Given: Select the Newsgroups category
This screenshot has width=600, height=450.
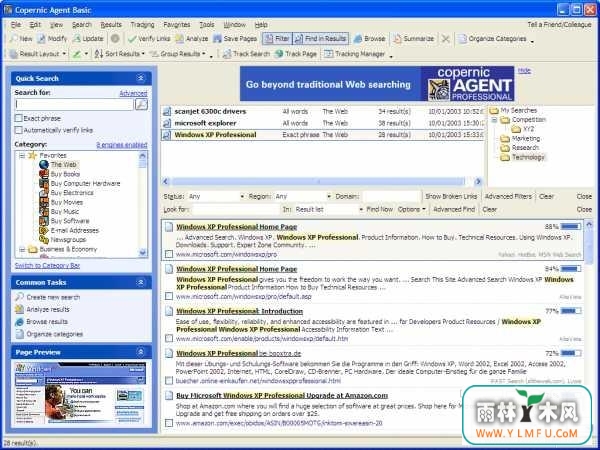Looking at the screenshot, I should (x=68, y=240).
